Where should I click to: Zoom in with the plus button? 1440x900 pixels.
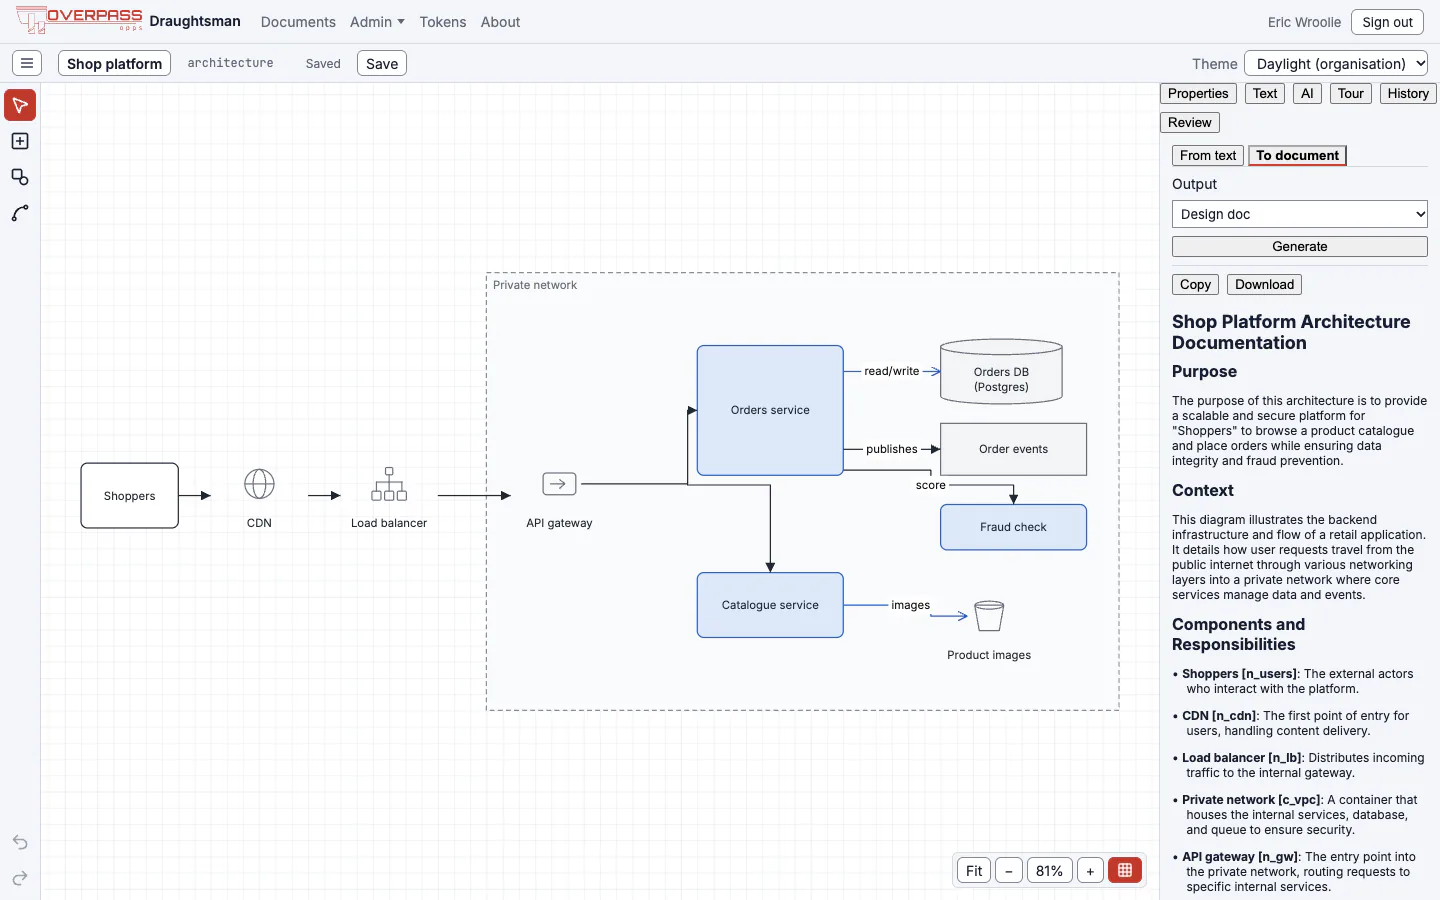pyautogui.click(x=1090, y=871)
